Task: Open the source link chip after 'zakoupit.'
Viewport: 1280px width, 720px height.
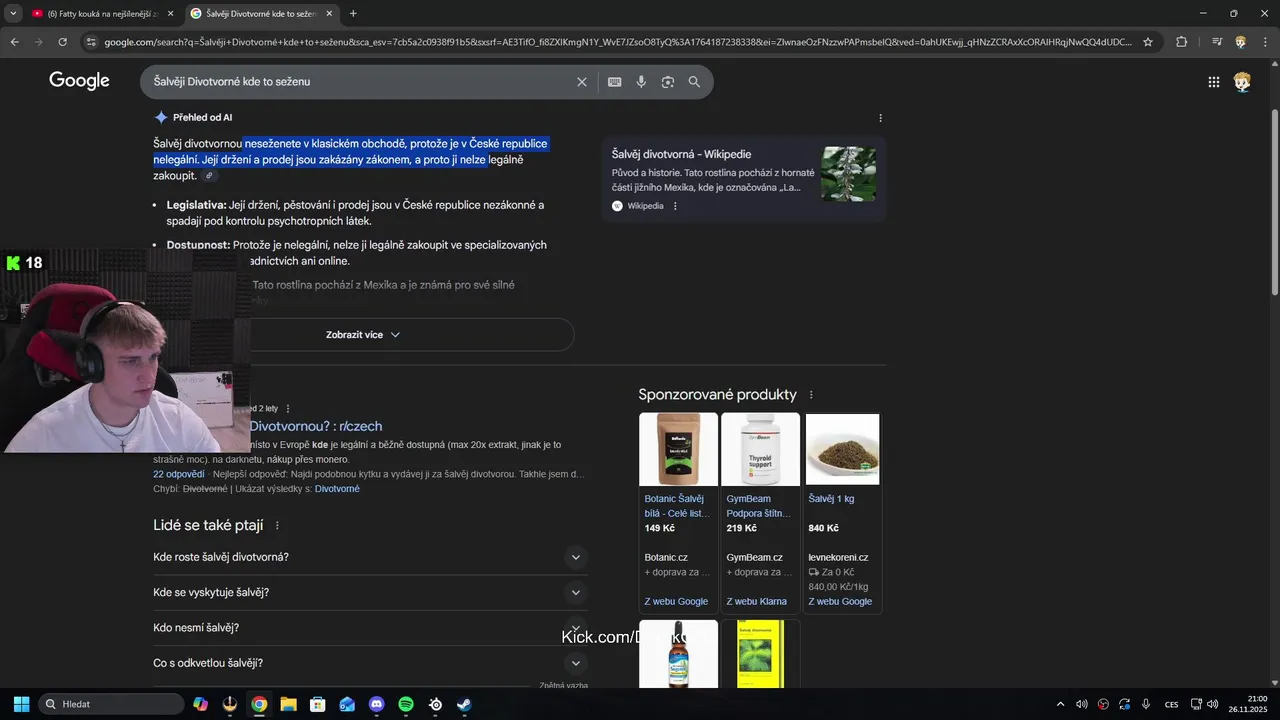Action: click(209, 176)
